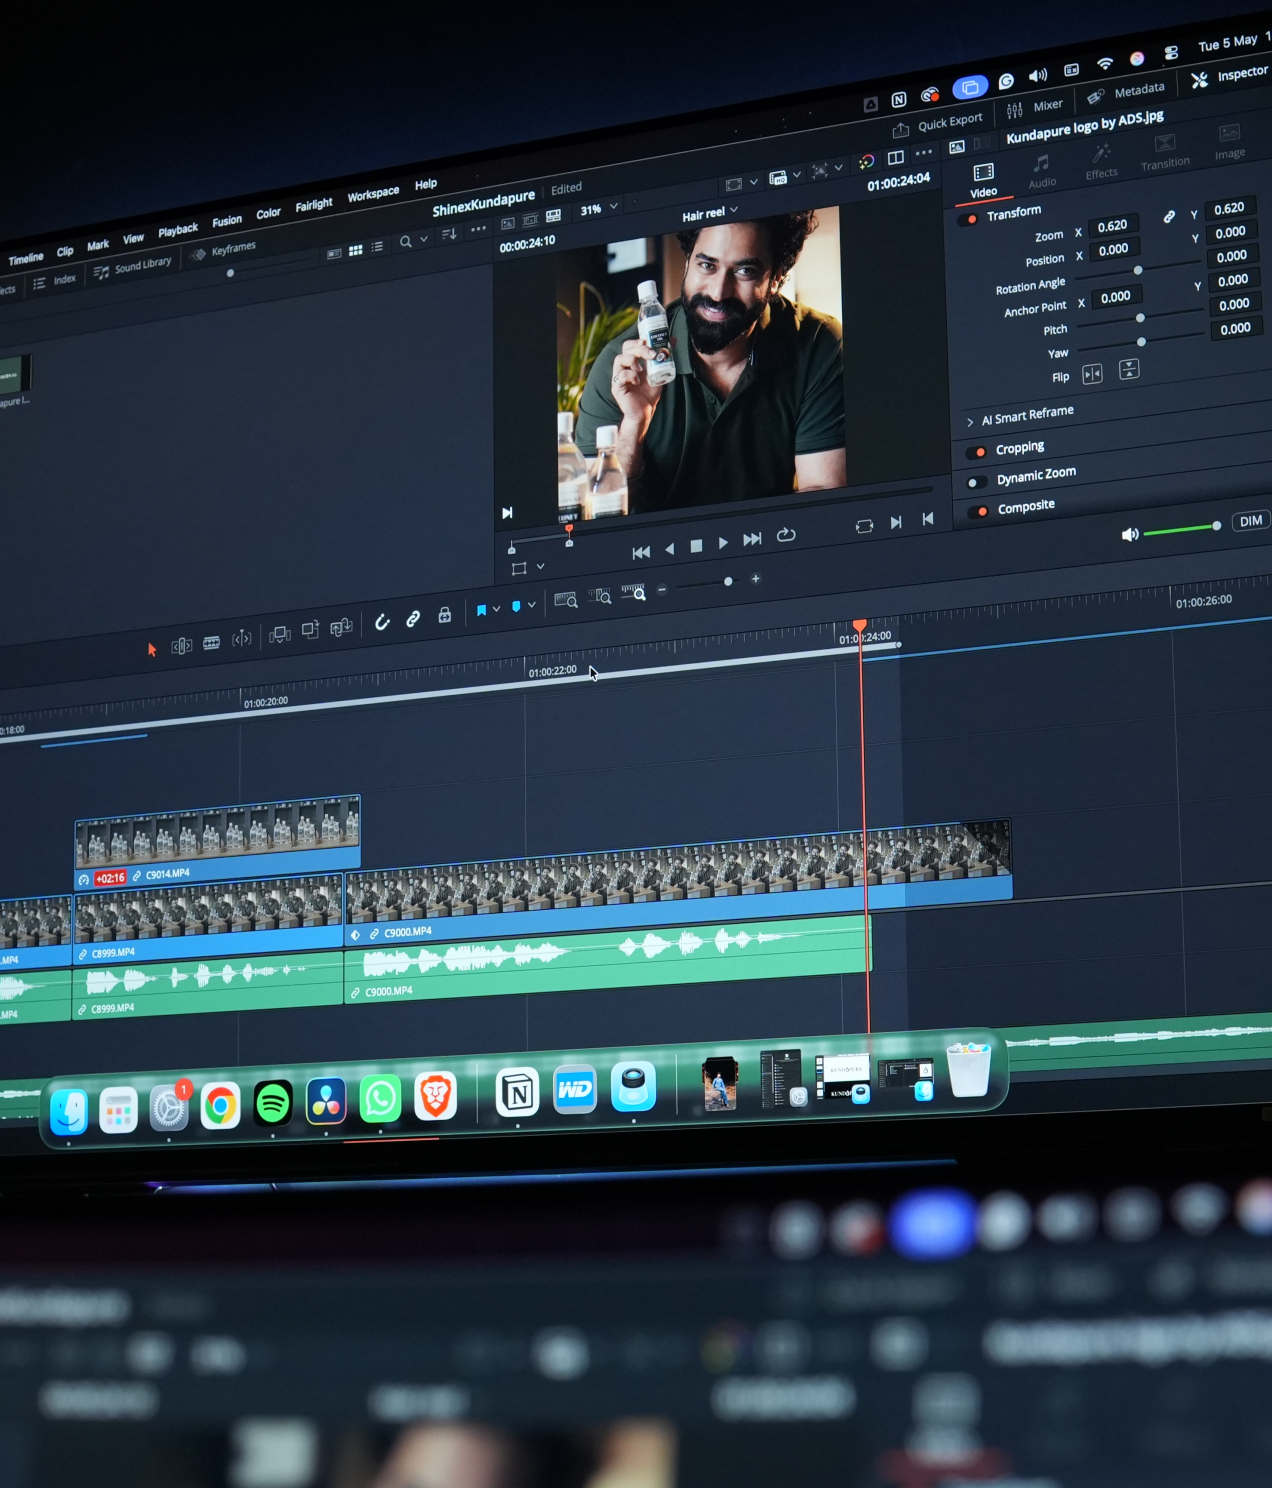Toggle the Inspector panel
This screenshot has width=1272, height=1488.
[1229, 76]
